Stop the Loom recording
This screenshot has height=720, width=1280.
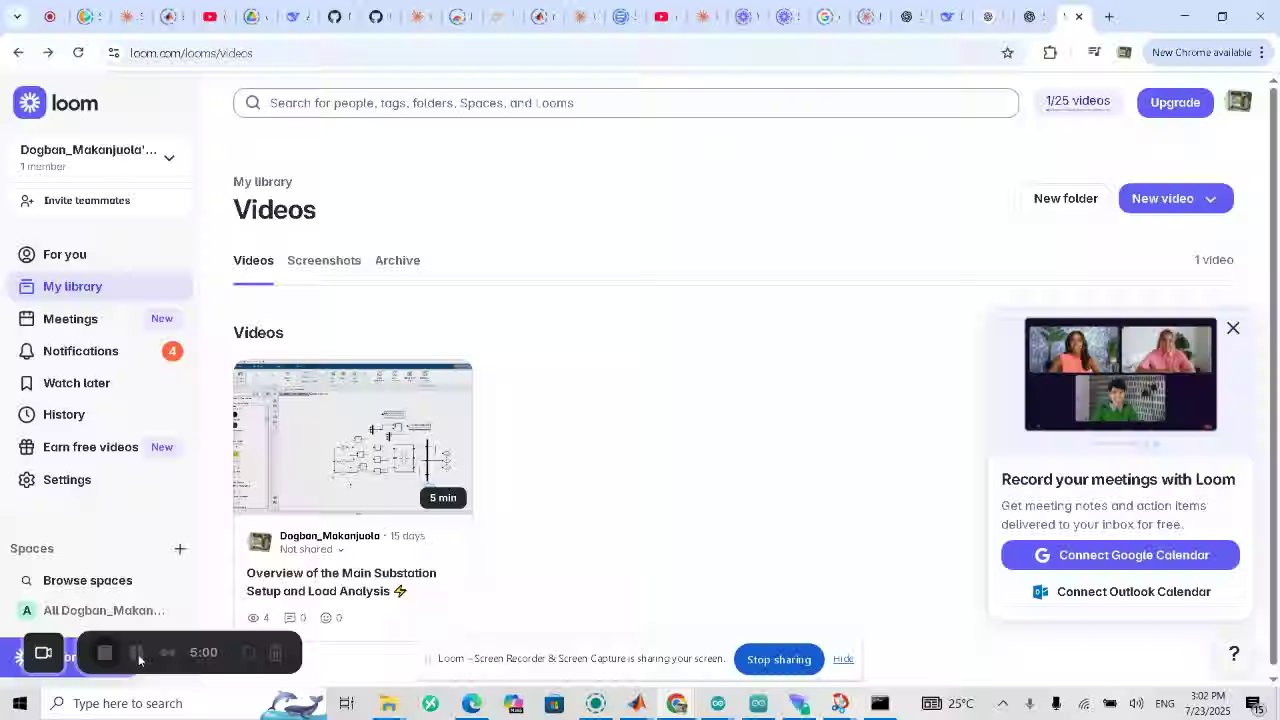click(105, 653)
